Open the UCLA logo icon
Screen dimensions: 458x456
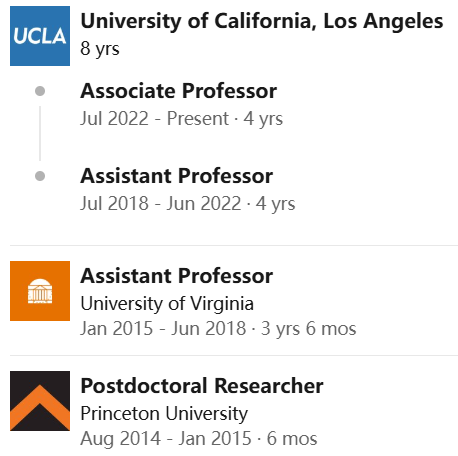[40, 36]
